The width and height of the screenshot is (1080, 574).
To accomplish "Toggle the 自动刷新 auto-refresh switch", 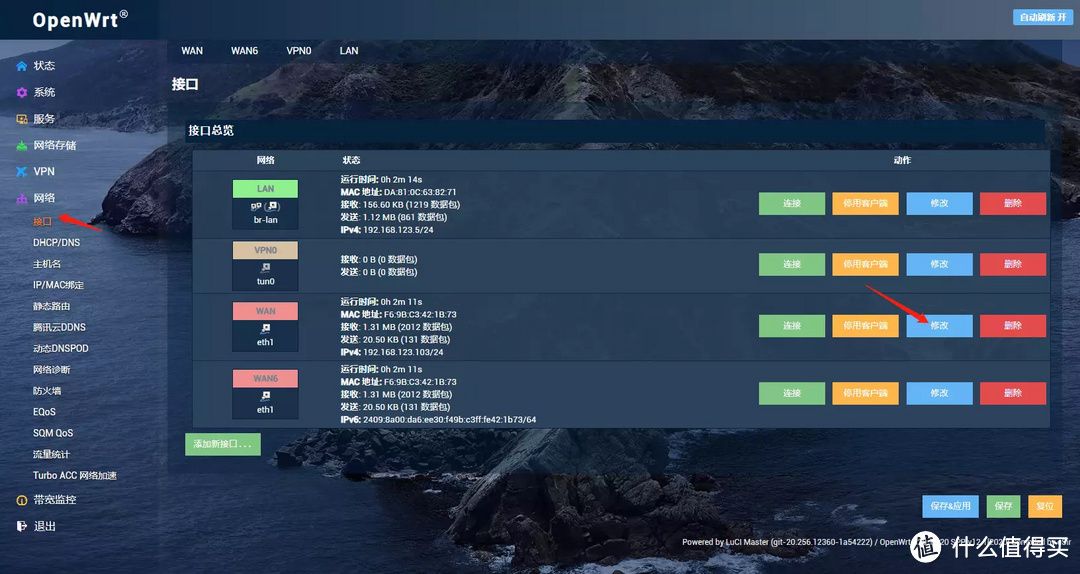I will (x=1043, y=17).
